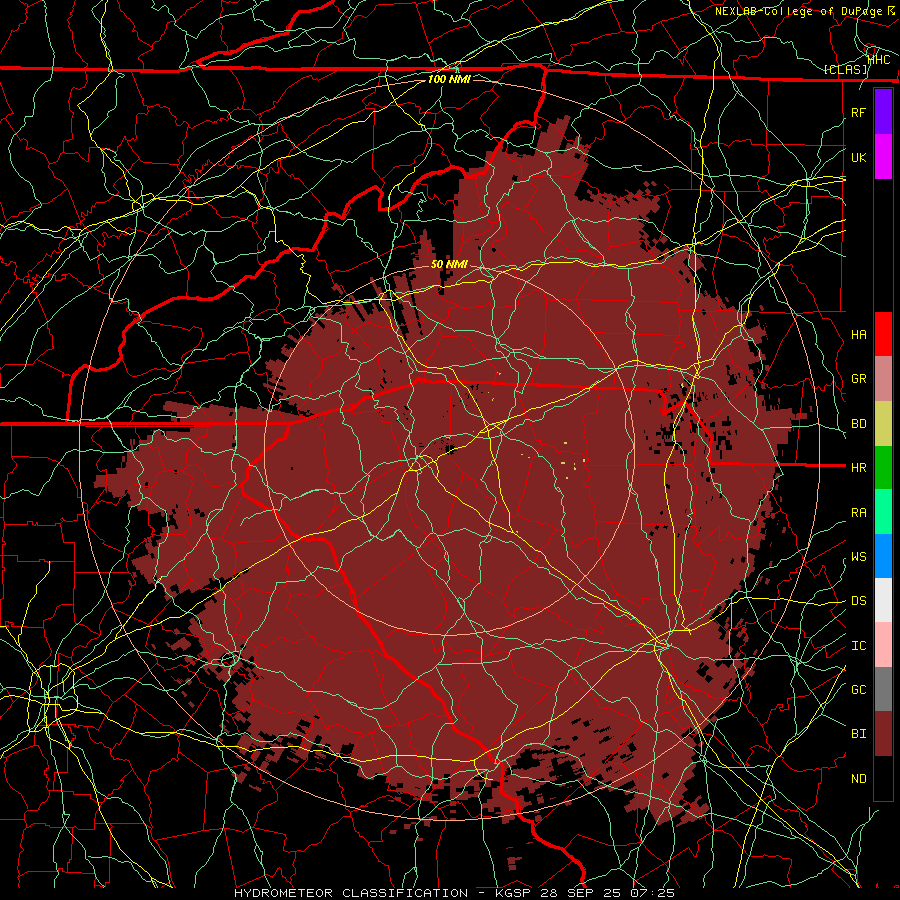The width and height of the screenshot is (900, 900).
Task: Click the blue WS legend color swatch
Action: 883,556
